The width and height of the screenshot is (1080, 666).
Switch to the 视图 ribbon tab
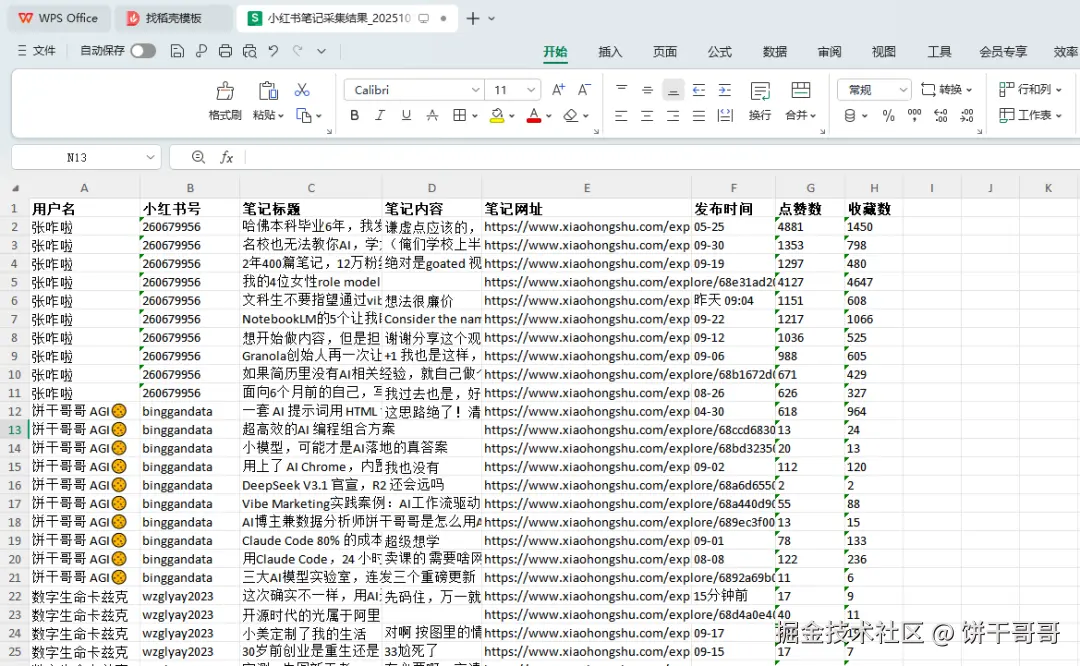[x=884, y=52]
